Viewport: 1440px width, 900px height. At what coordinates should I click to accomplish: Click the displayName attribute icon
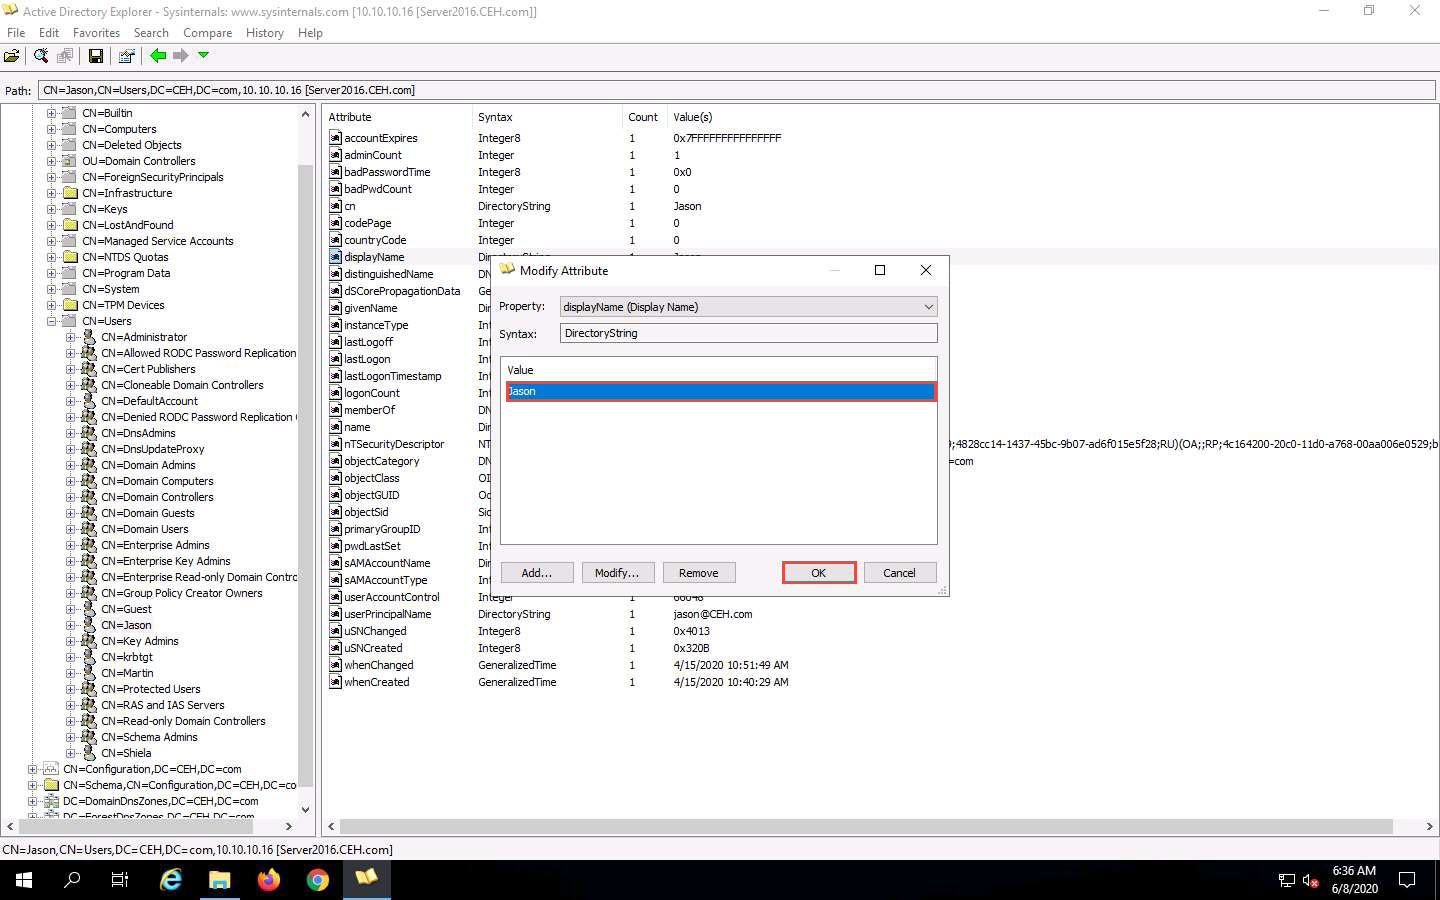click(336, 257)
